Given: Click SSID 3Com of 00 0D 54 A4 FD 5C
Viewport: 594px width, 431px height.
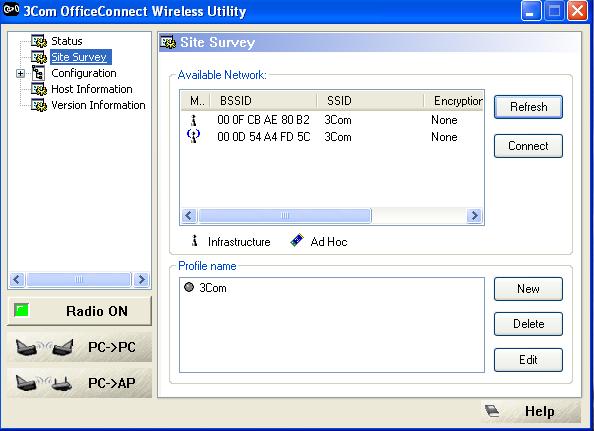Looking at the screenshot, I should pos(338,137).
